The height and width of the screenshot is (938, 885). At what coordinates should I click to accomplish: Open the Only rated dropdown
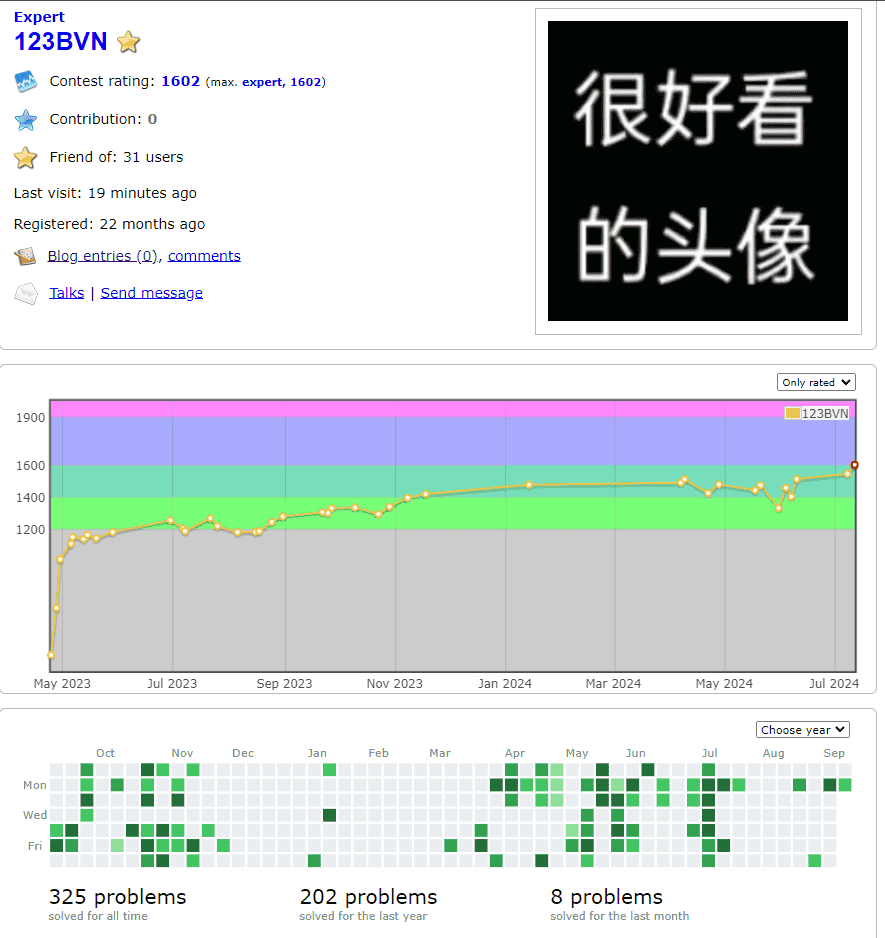(816, 382)
